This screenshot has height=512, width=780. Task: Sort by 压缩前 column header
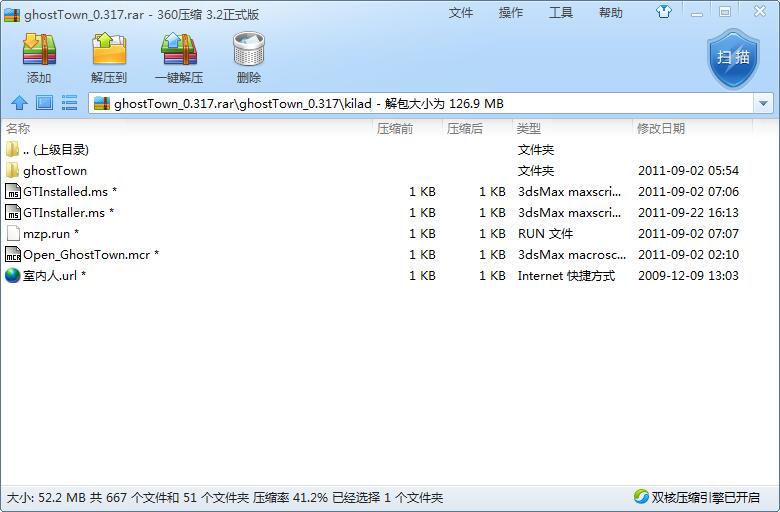point(394,129)
